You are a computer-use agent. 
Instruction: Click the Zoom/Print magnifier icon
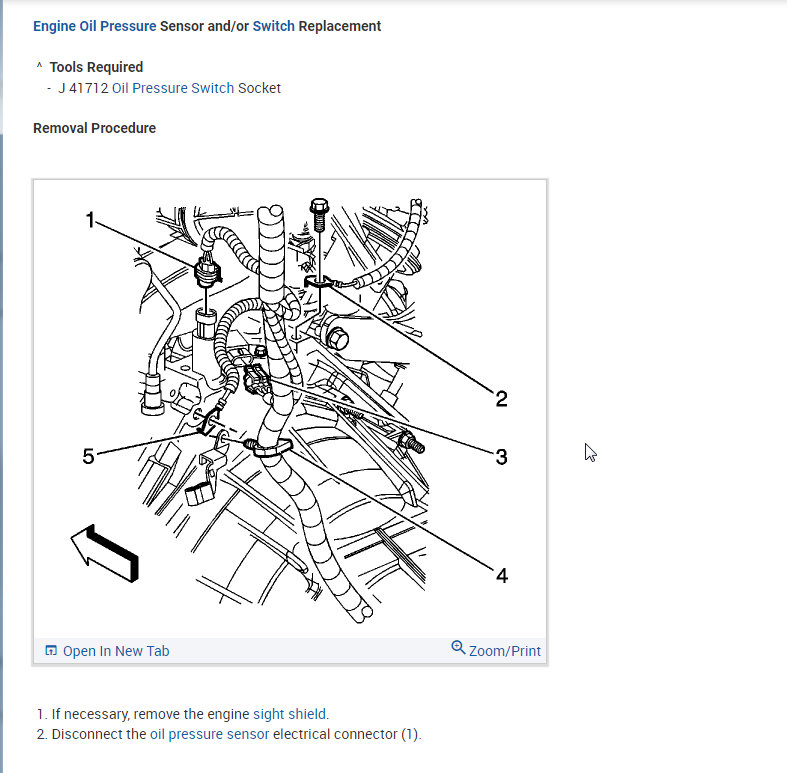[458, 648]
